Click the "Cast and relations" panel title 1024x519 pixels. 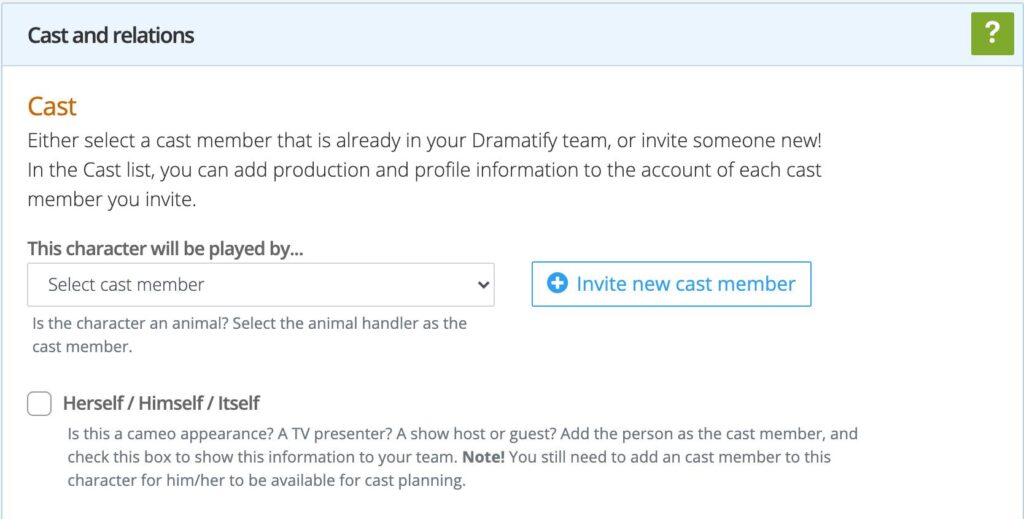[x=111, y=36]
